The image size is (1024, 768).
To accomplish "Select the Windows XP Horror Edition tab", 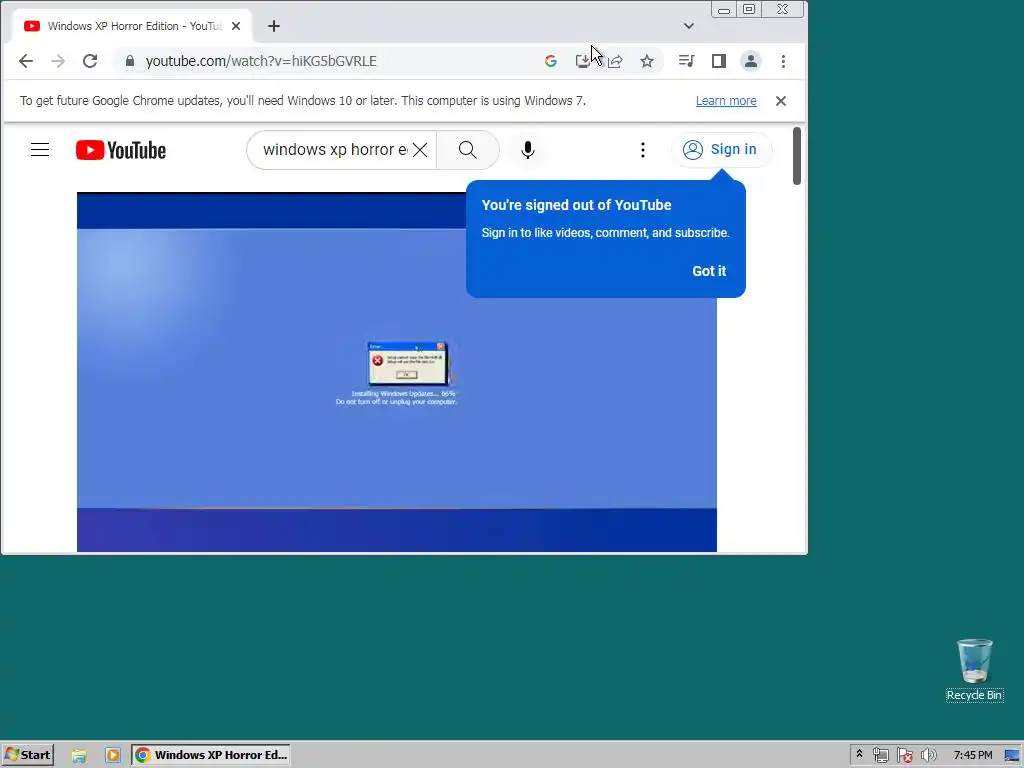I will (x=133, y=26).
